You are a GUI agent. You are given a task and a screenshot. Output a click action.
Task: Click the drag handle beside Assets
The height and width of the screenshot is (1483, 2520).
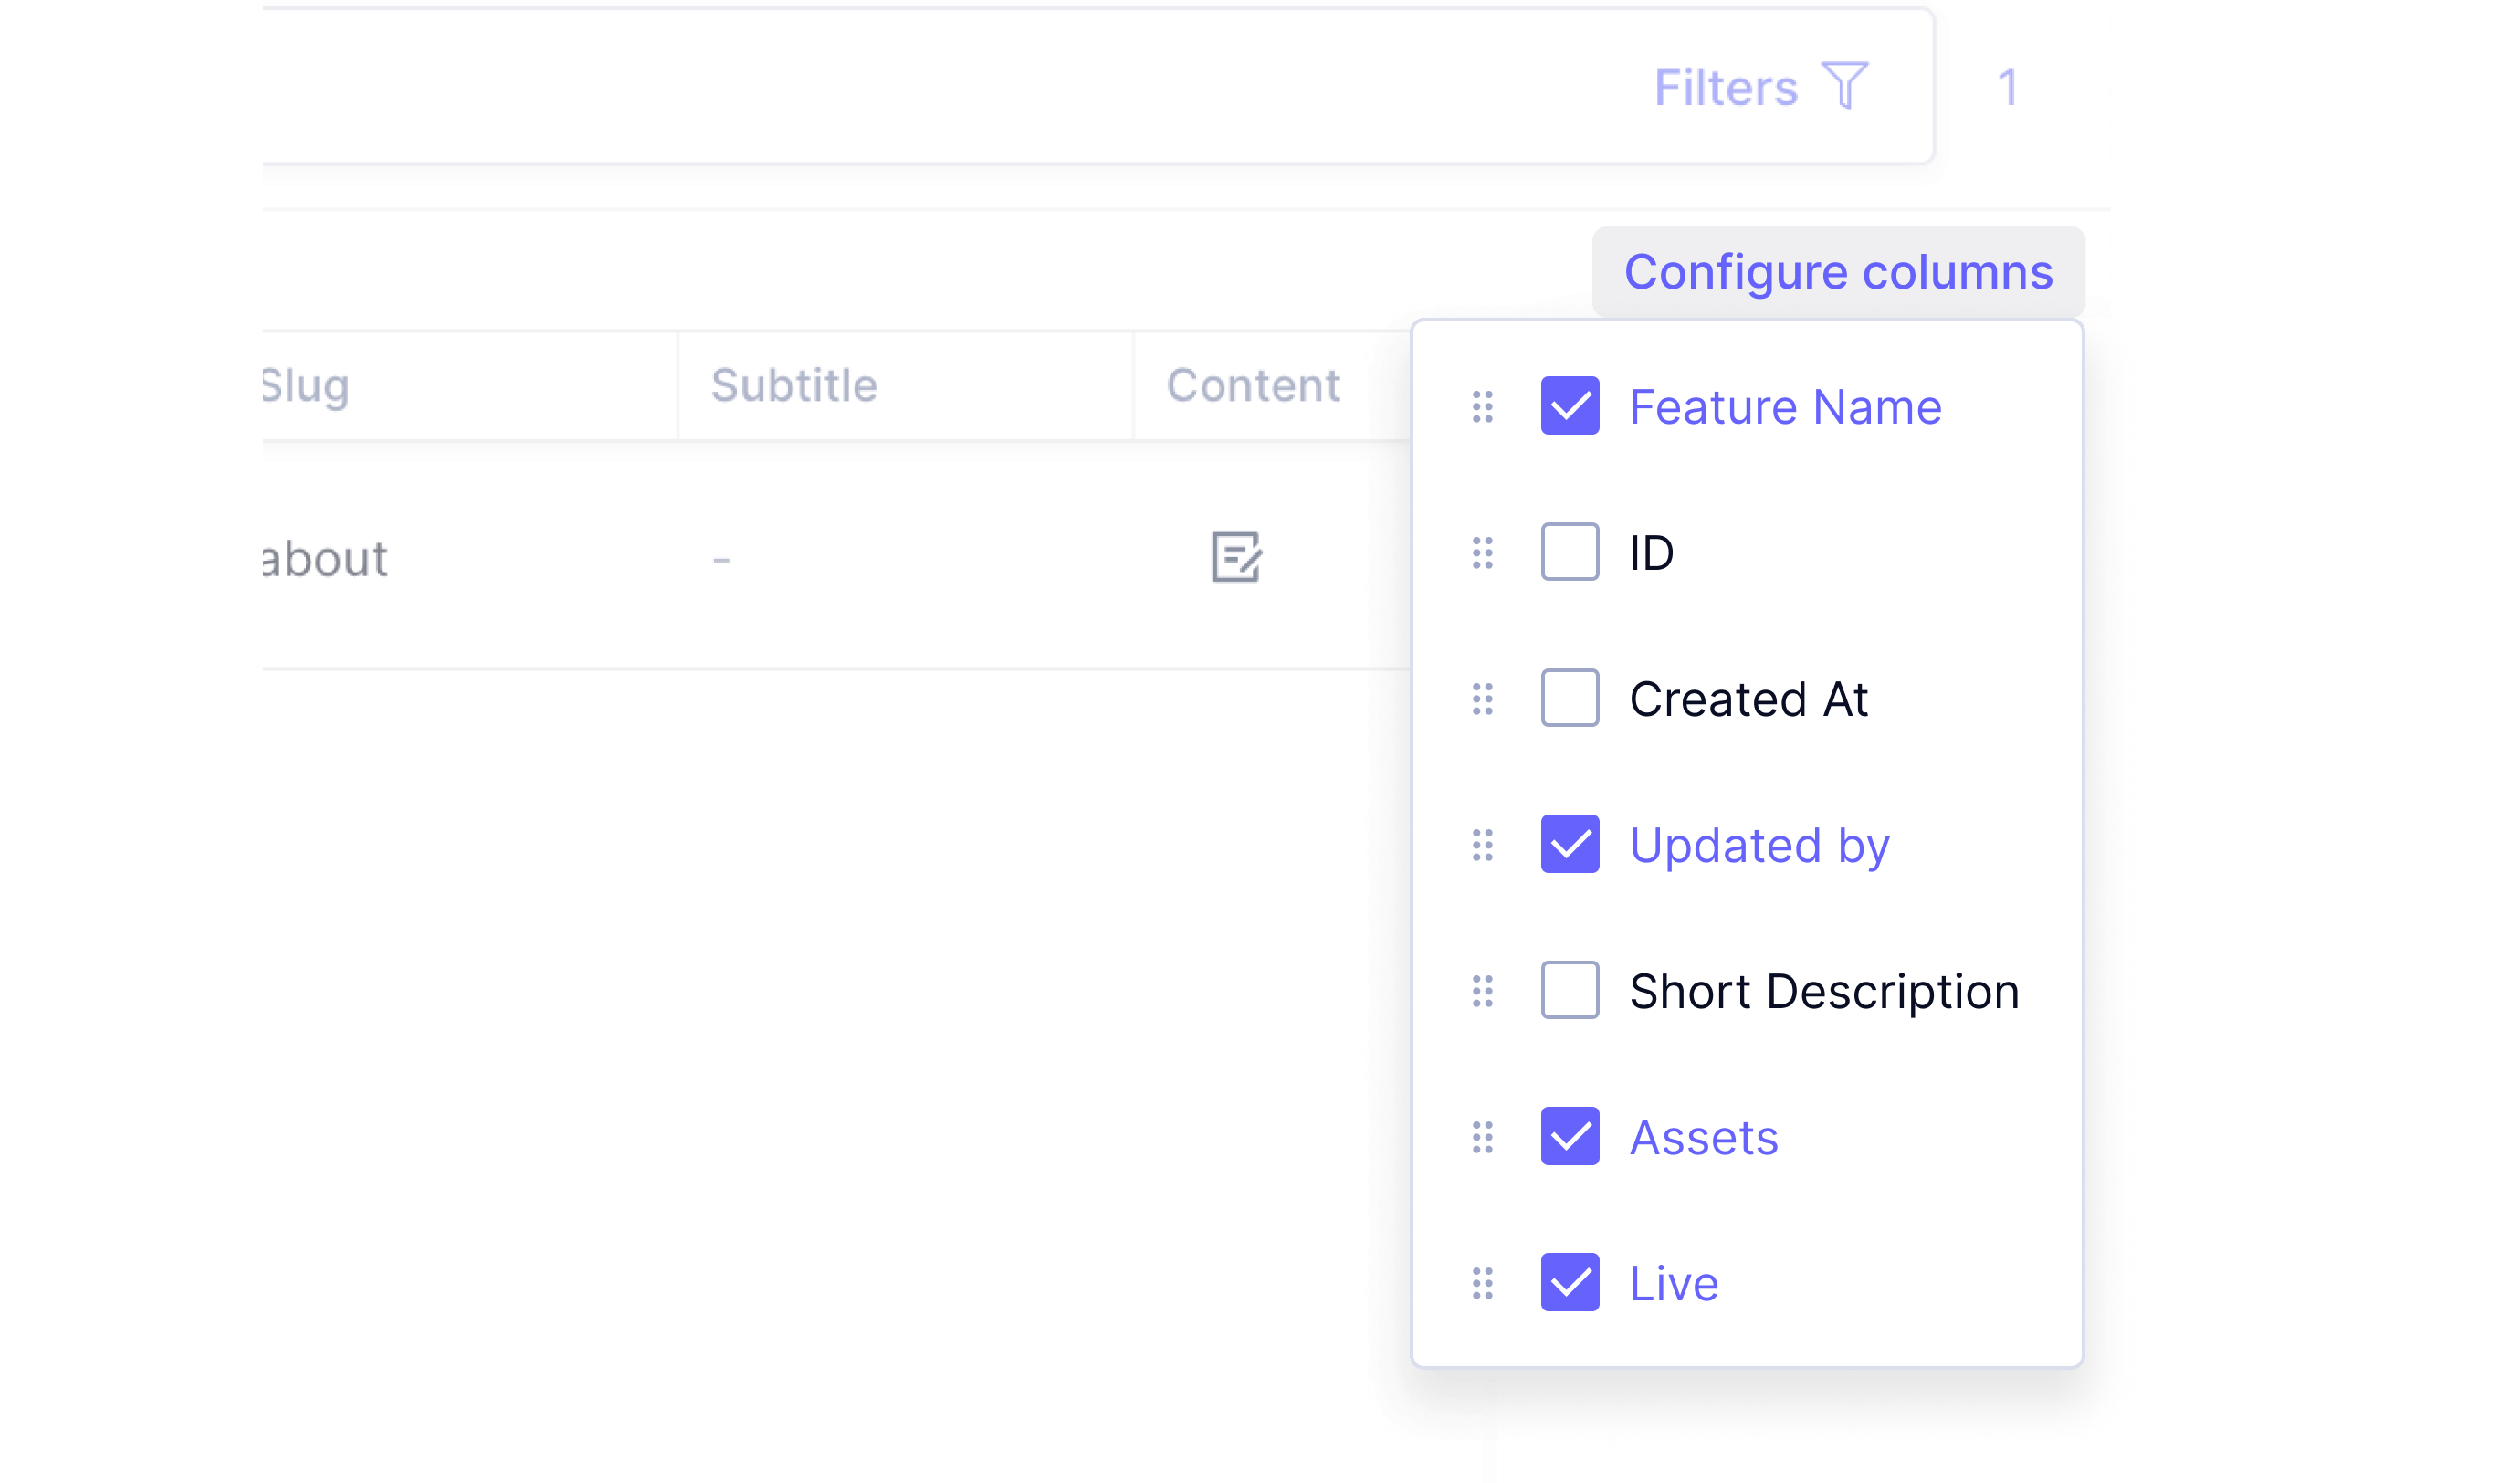pos(1482,1136)
